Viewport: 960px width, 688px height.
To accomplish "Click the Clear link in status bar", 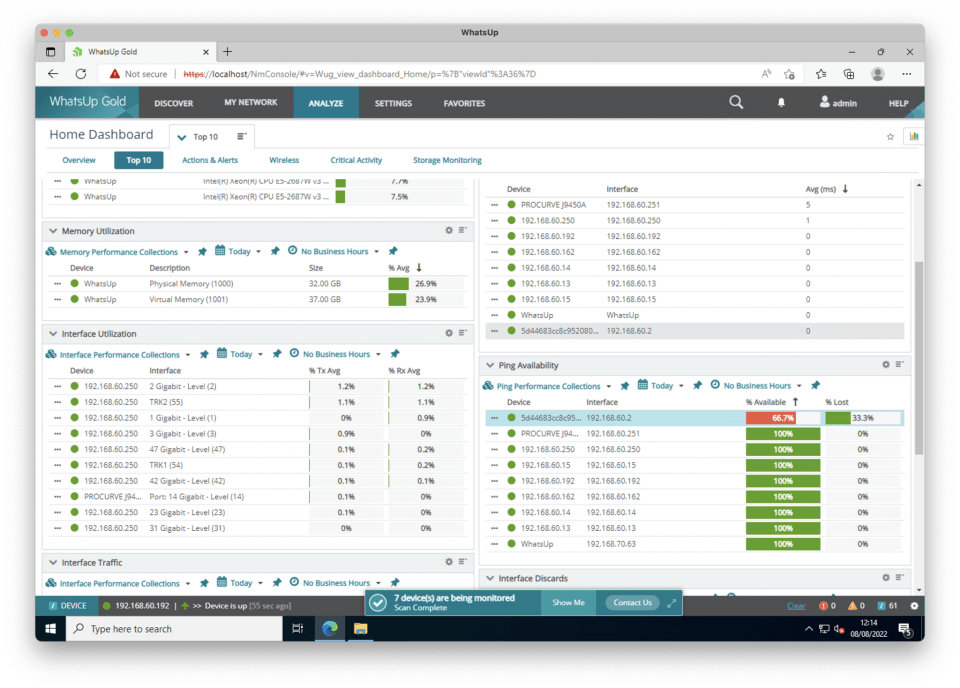I will pos(796,606).
